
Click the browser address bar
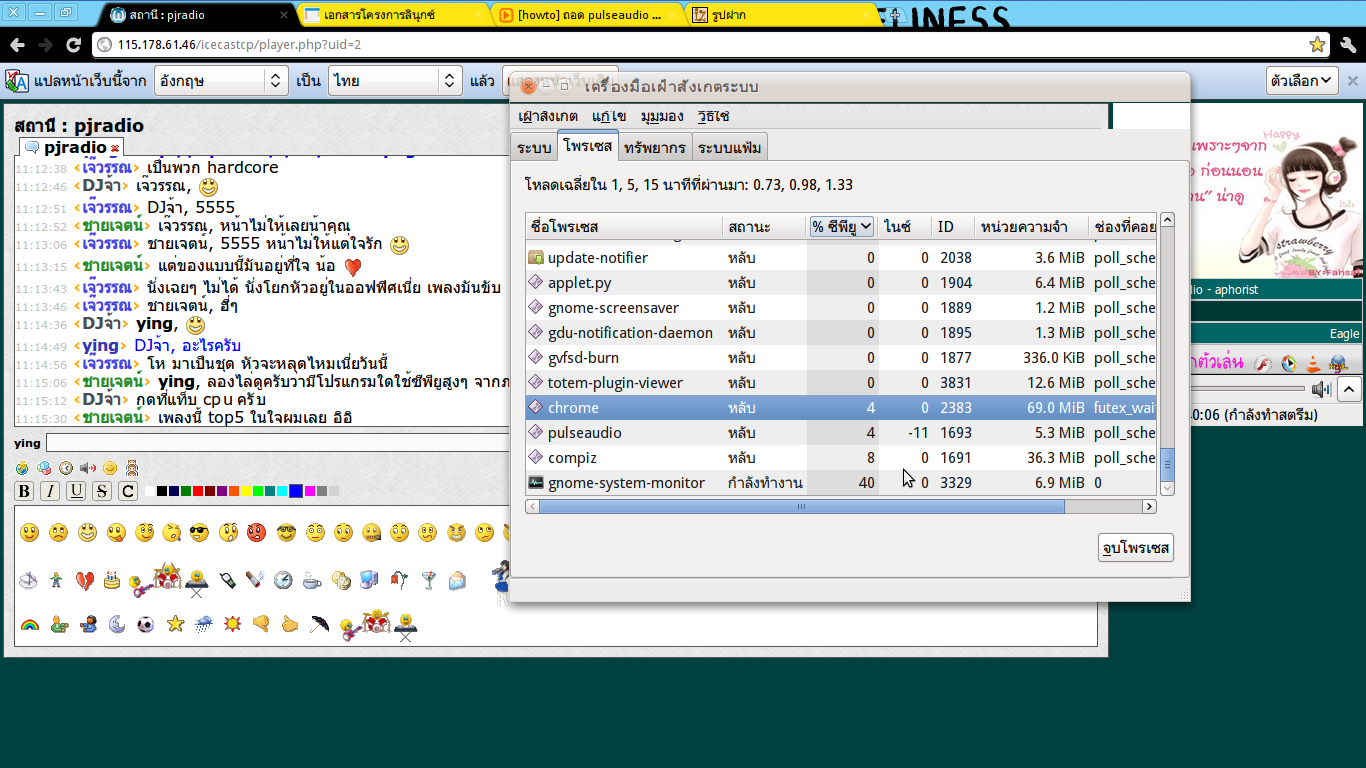click(711, 45)
